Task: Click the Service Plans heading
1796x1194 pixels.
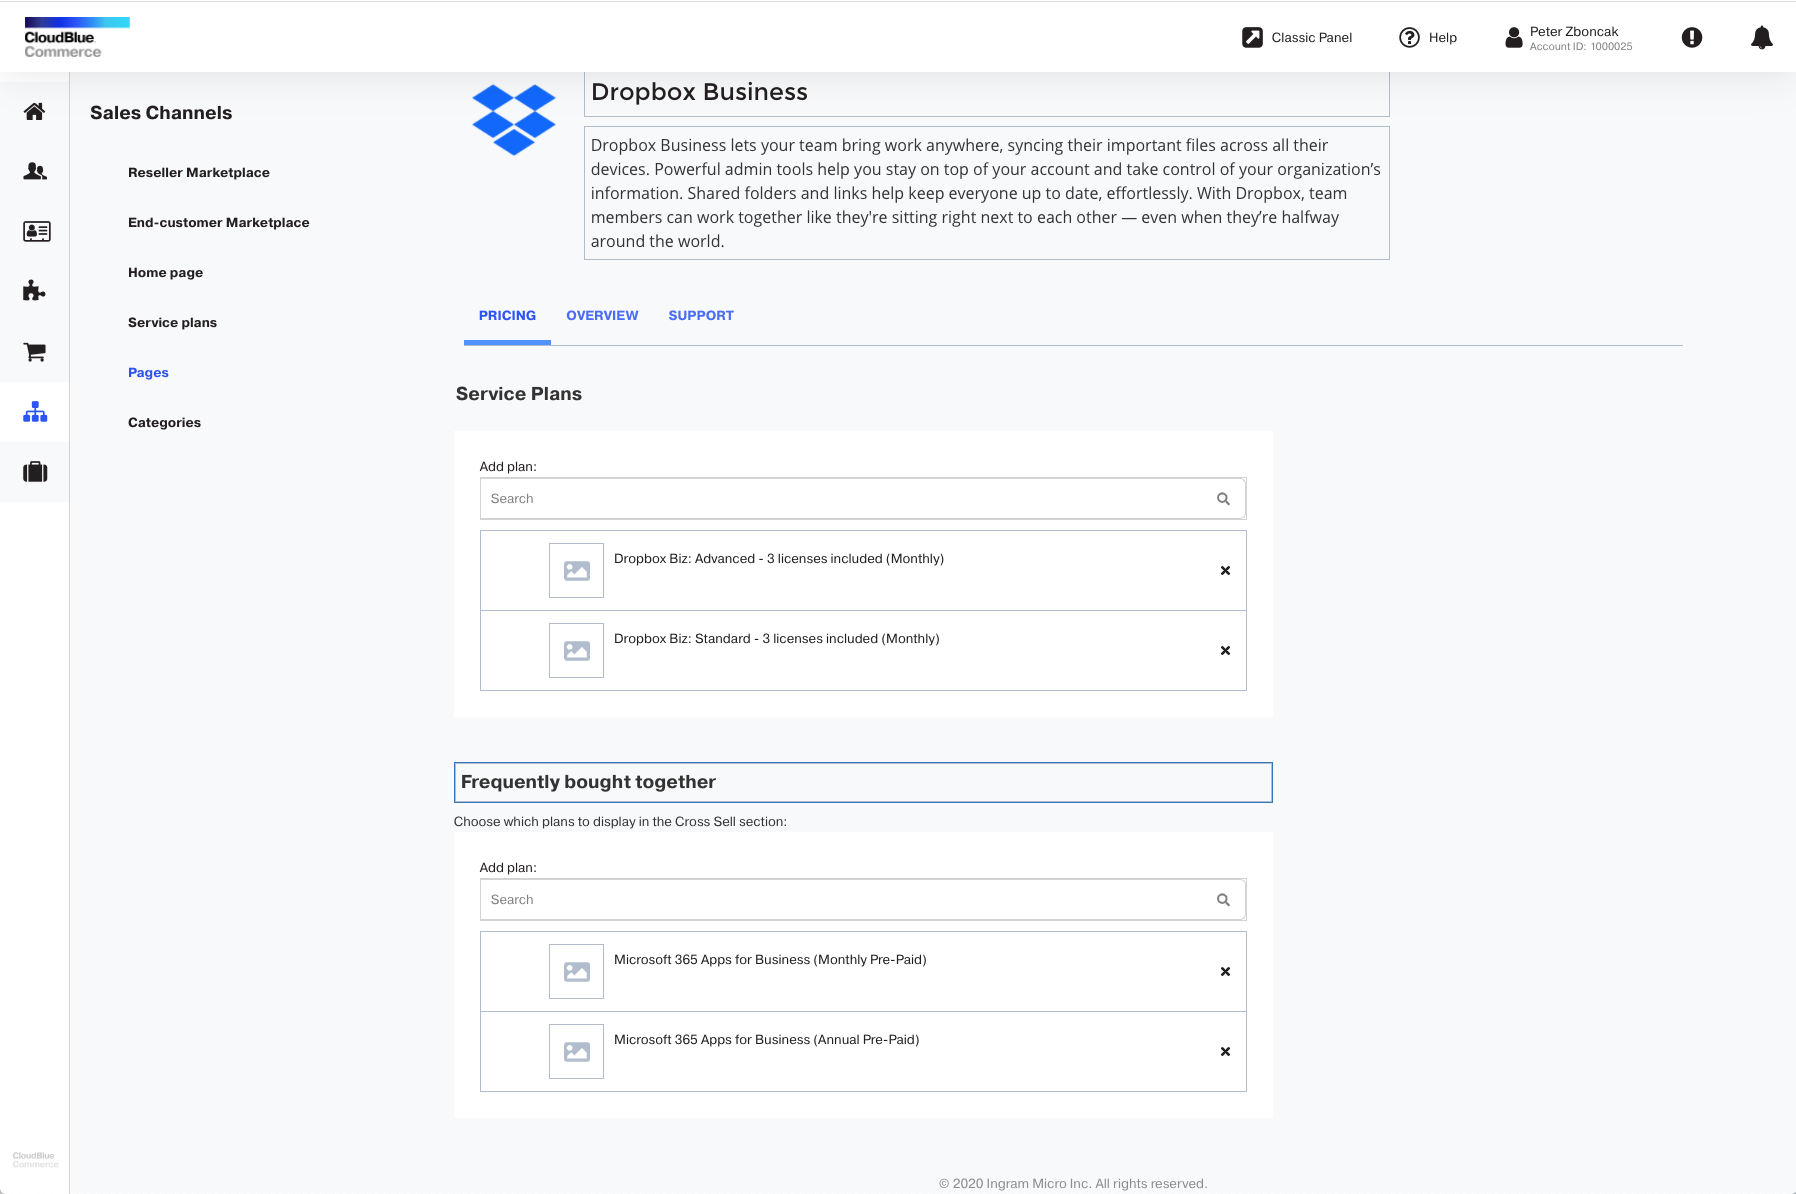Action: point(518,394)
